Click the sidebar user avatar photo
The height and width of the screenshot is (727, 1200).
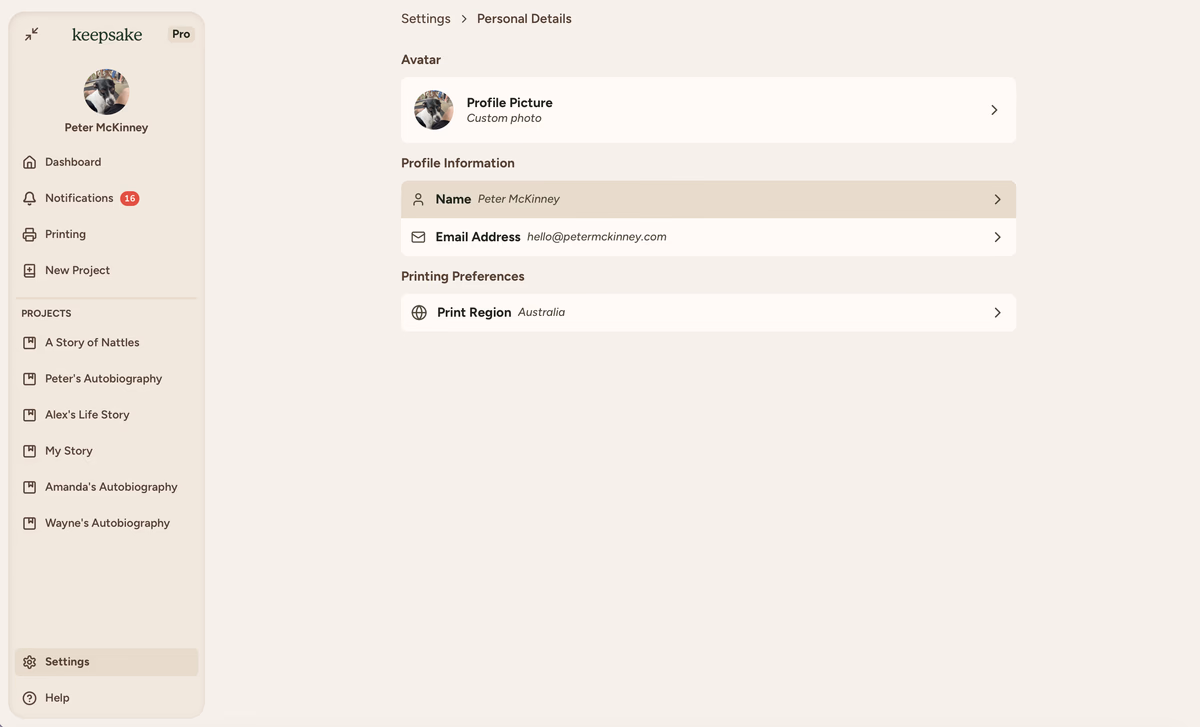tap(106, 92)
